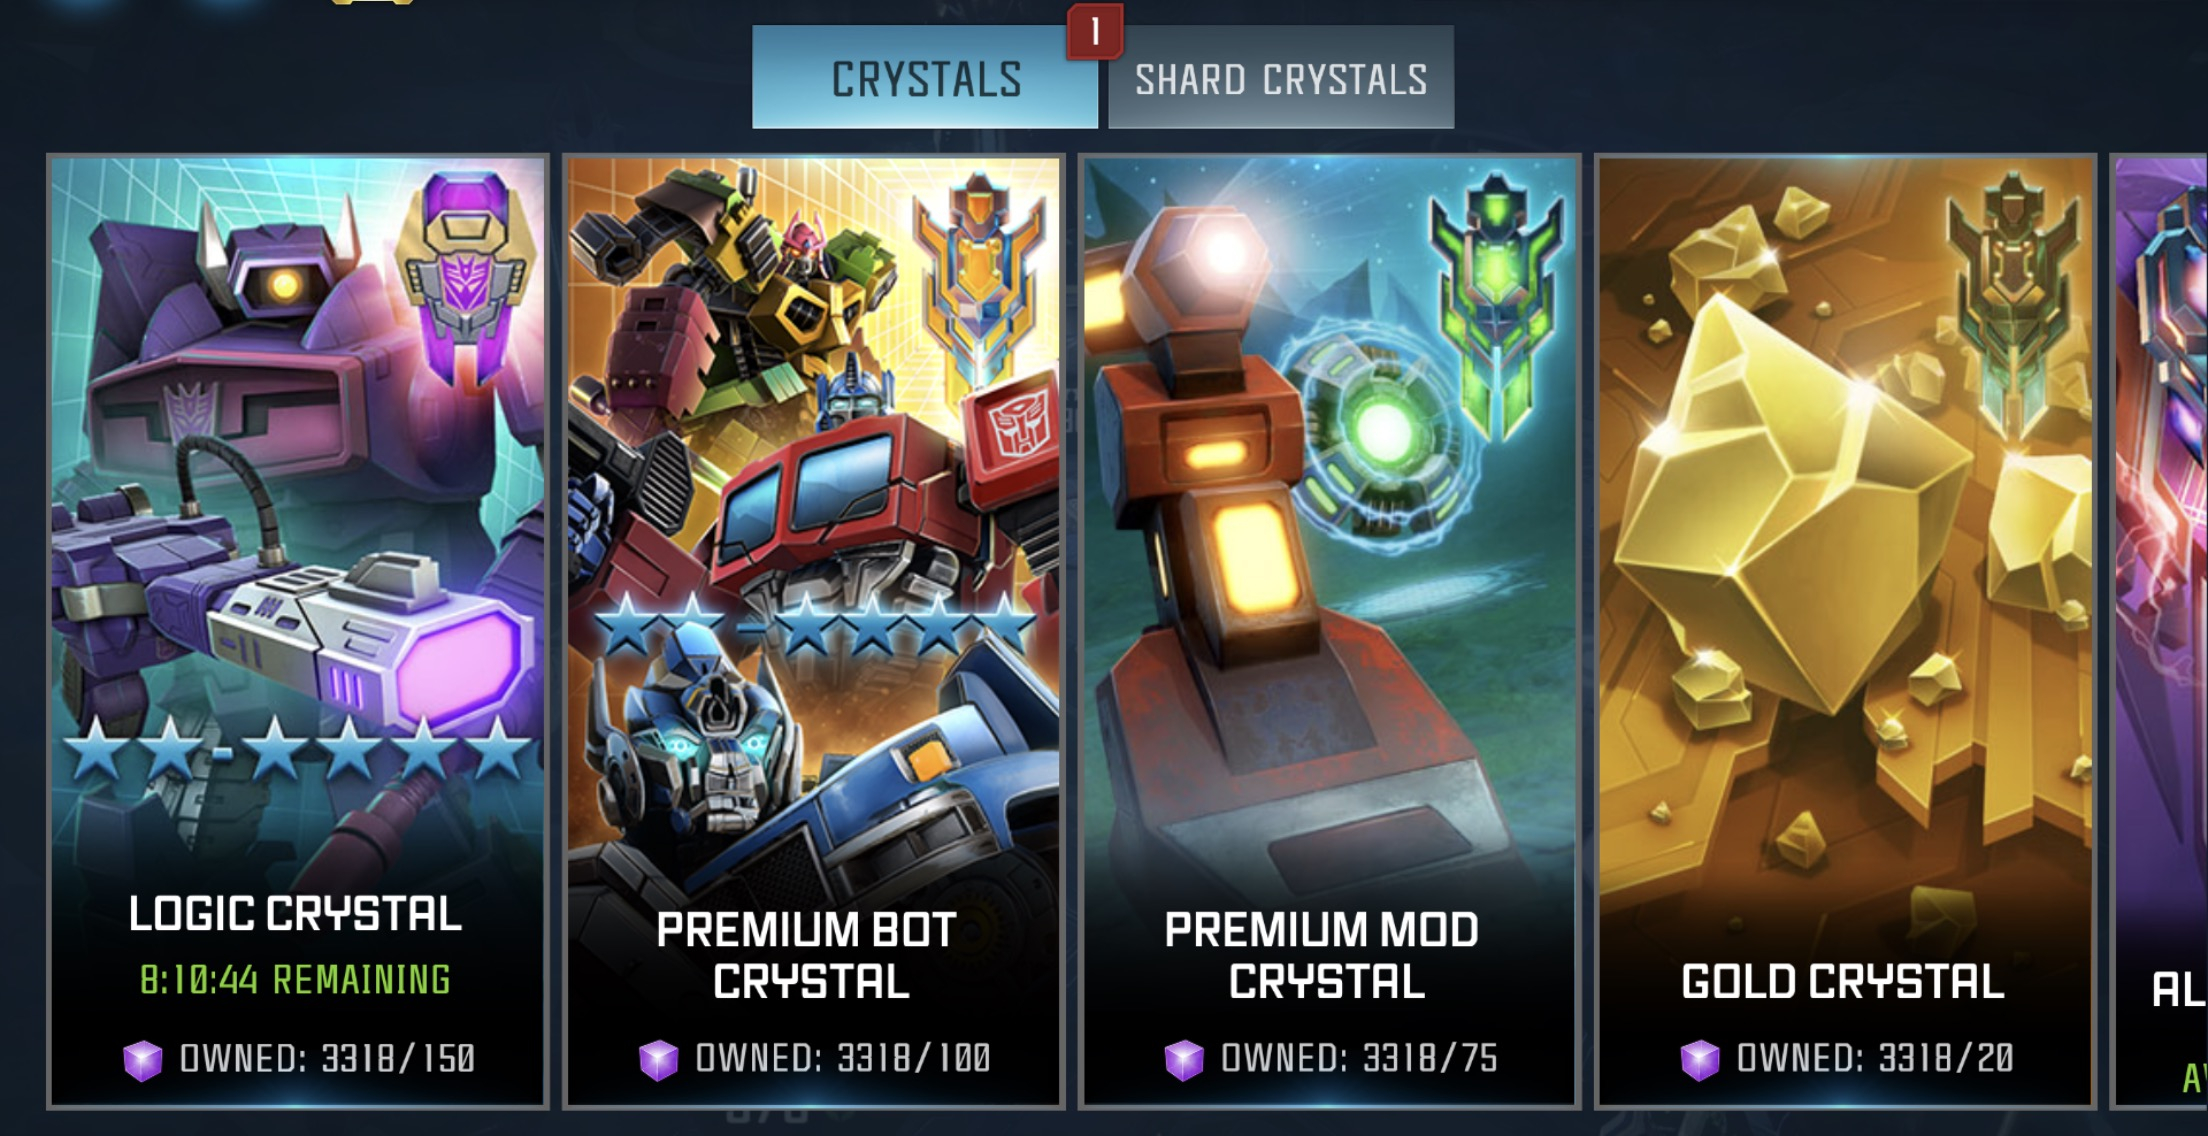Open the red notification badge showing 1

1095,32
